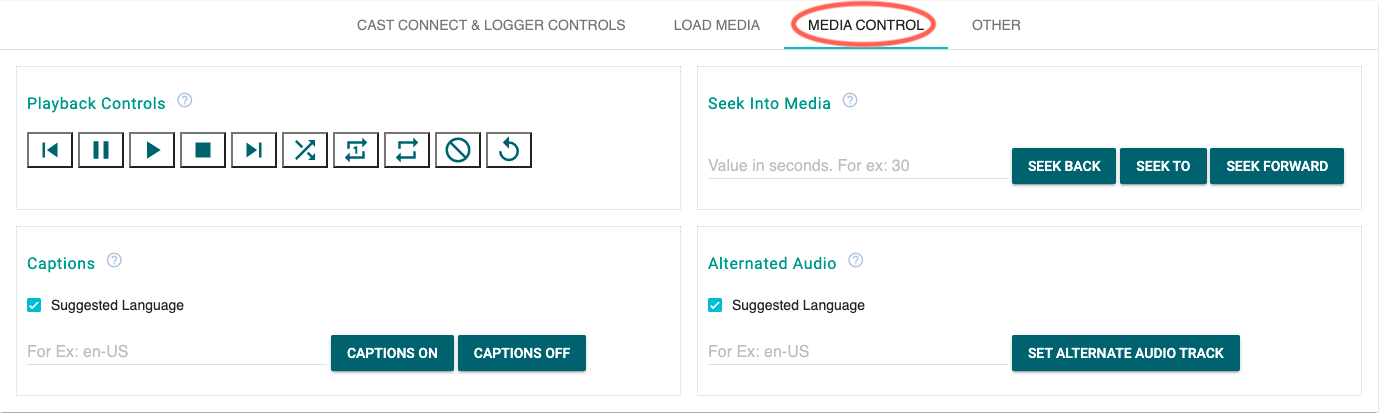Uncheck Suggested Language under Captions
The height and width of the screenshot is (413, 1379).
tap(34, 305)
